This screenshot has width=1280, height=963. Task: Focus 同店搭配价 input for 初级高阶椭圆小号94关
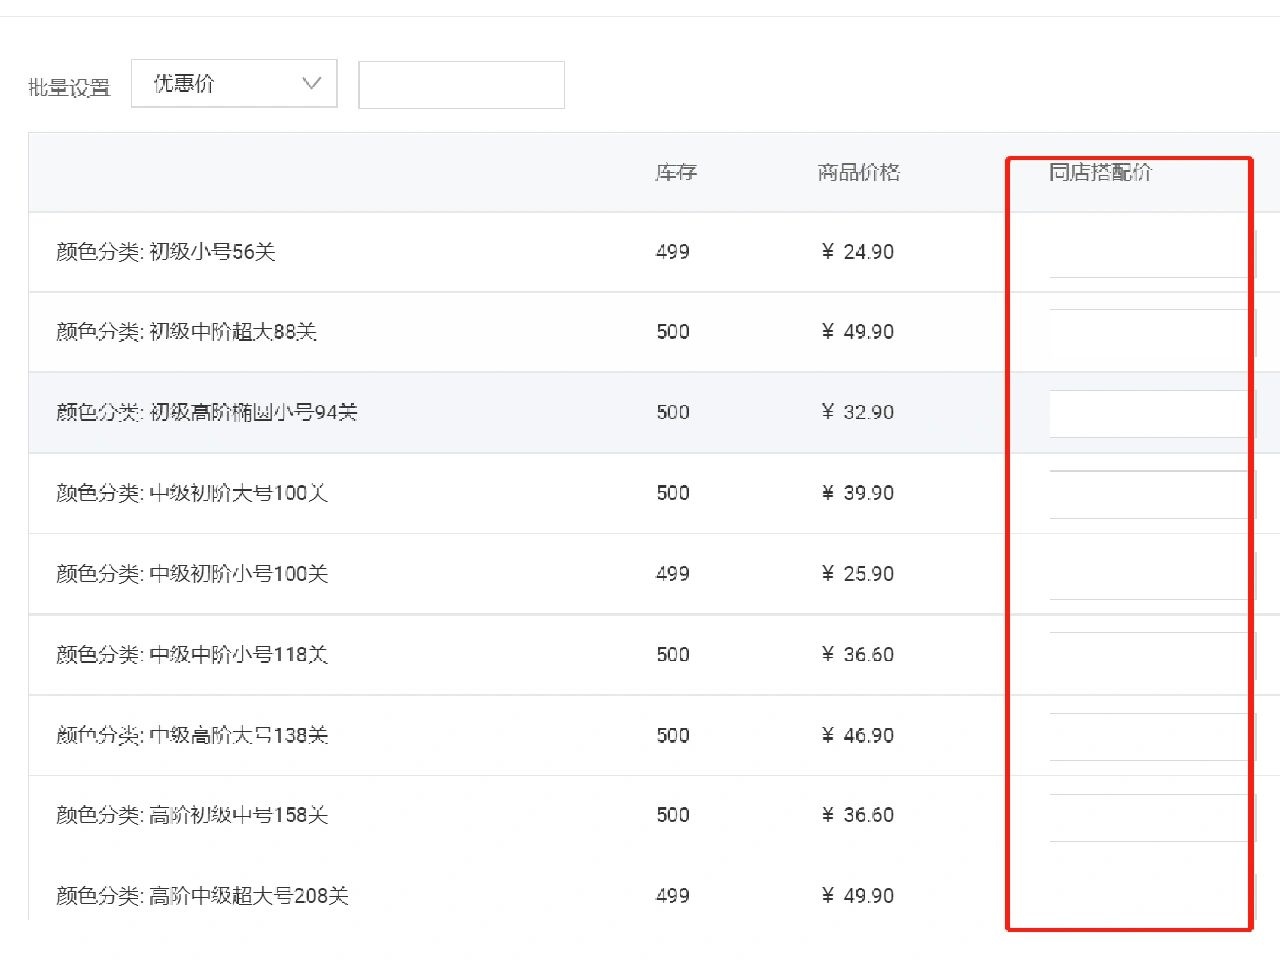1152,413
